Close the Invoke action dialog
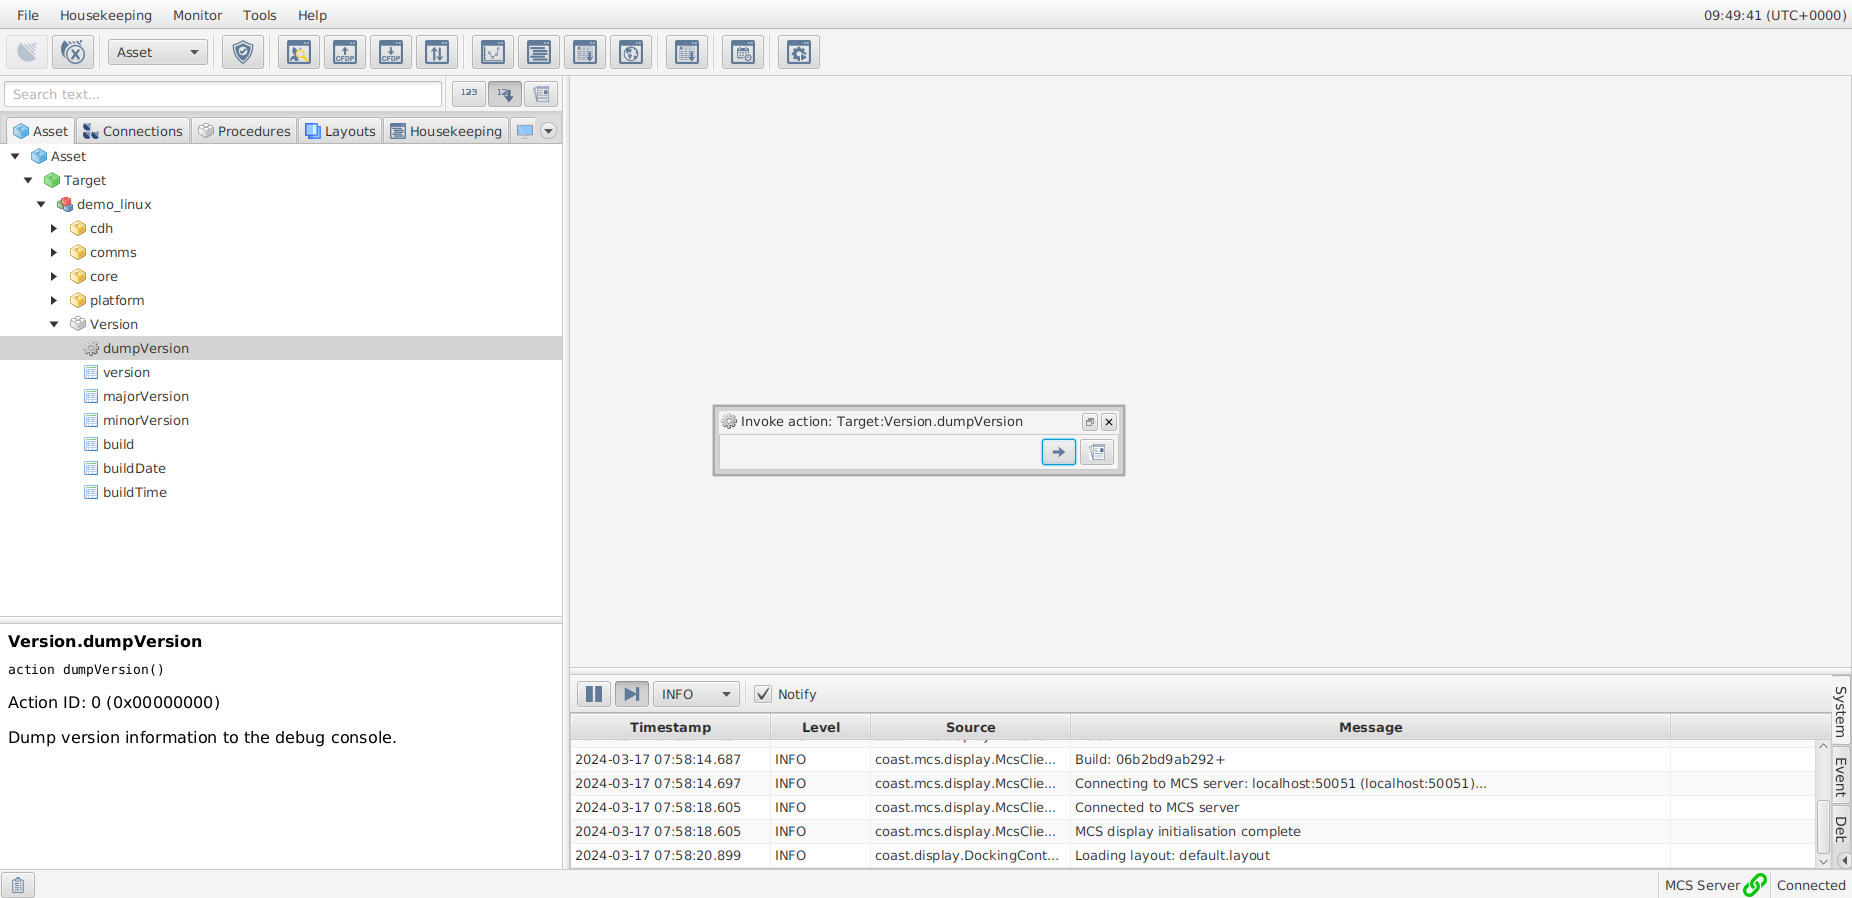Screen dimensions: 1852x898 pyautogui.click(x=1109, y=422)
